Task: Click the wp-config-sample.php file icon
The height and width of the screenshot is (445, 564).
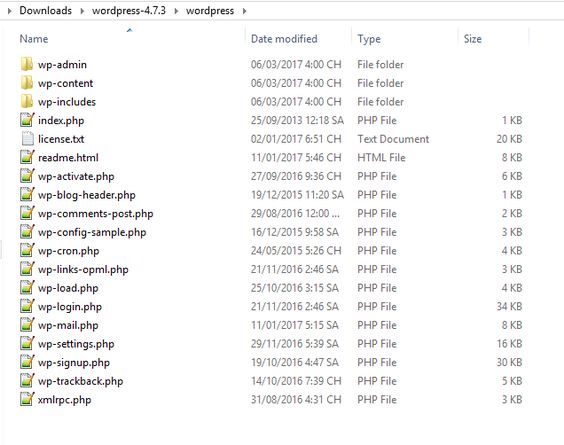Action: [27, 232]
